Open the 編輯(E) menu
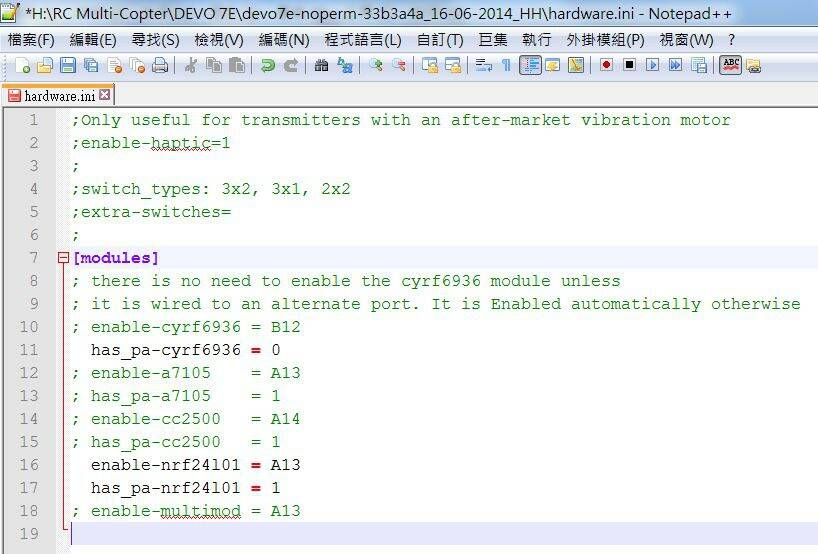Screen dimensions: 818x554 pos(93,40)
